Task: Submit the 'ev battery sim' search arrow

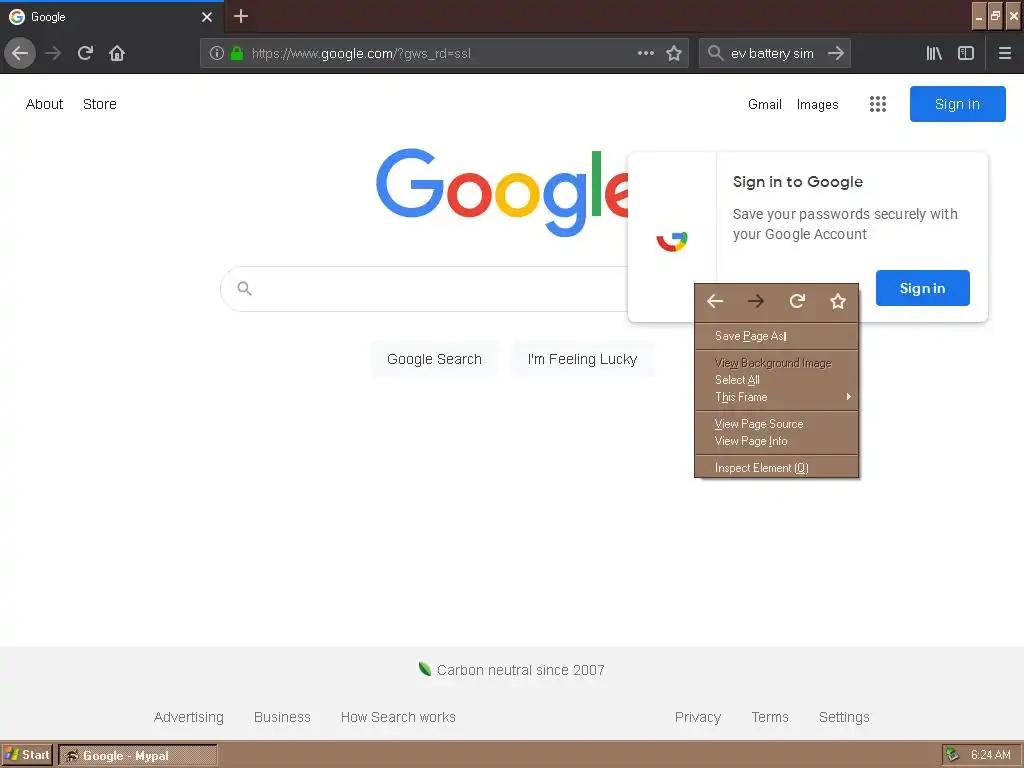Action: coord(836,53)
